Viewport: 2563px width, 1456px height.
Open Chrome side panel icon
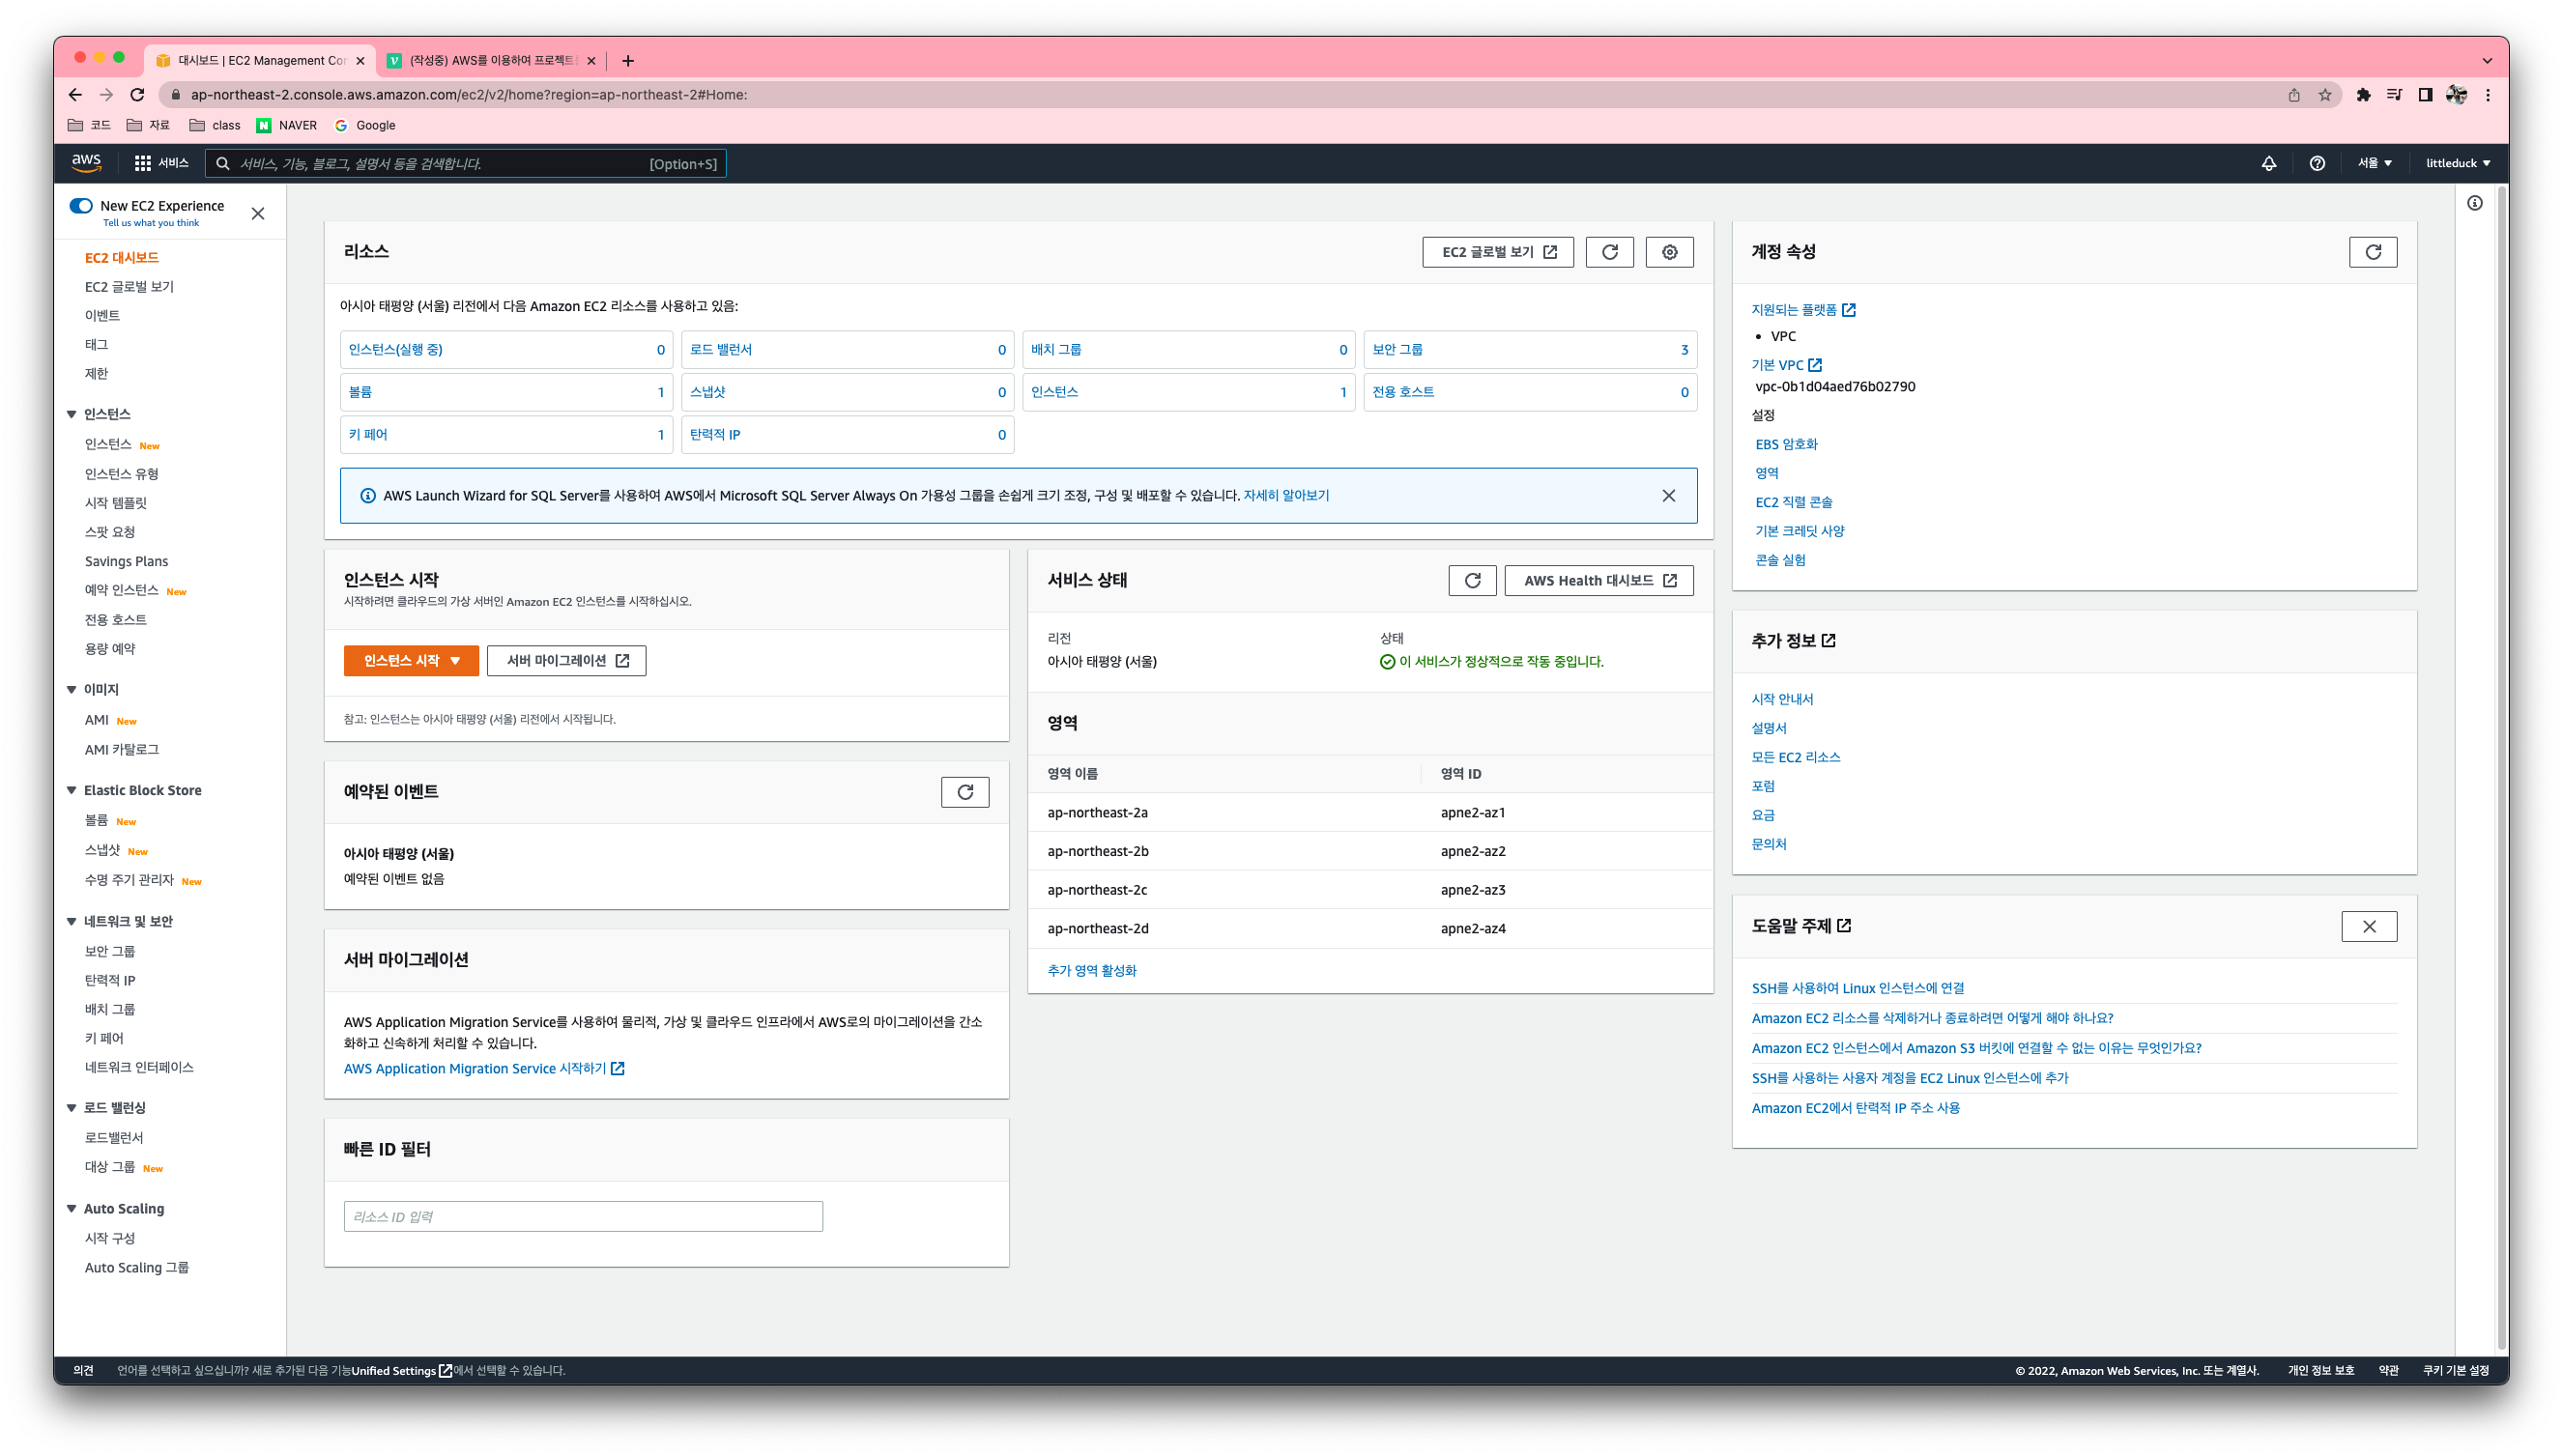click(2425, 94)
